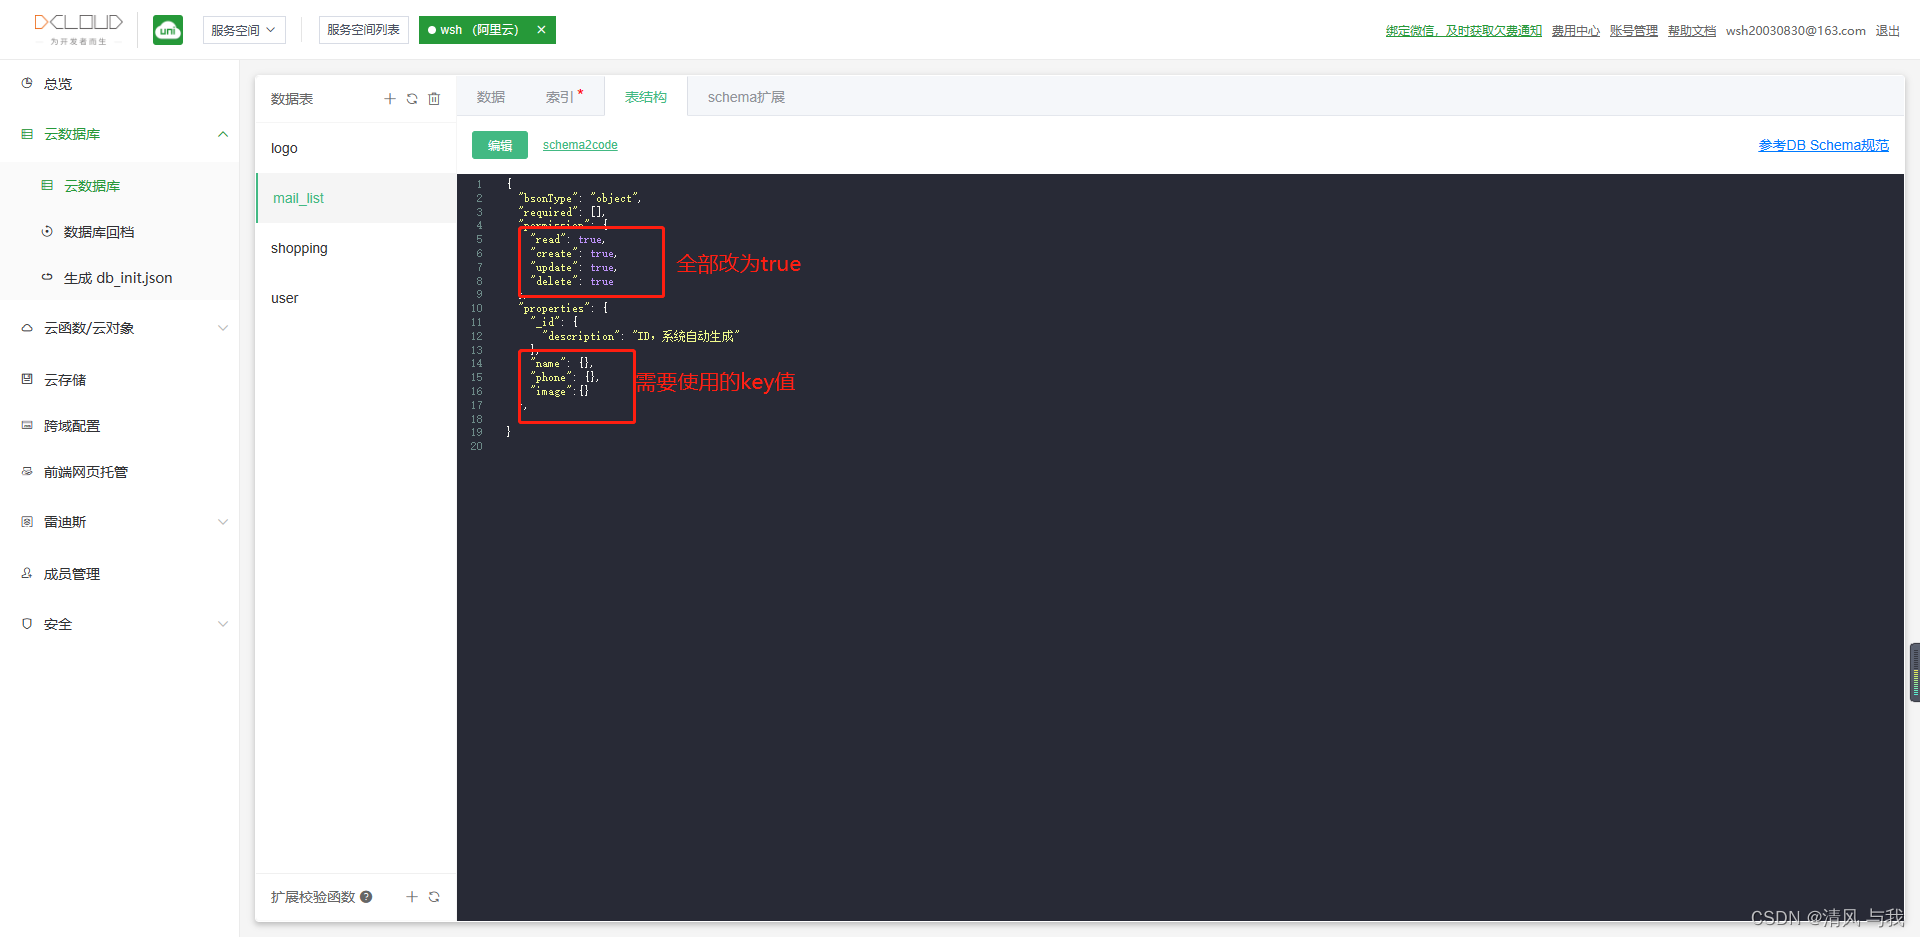The width and height of the screenshot is (1920, 937).
Task: Open 生成 db_init.json
Action: pos(120,278)
